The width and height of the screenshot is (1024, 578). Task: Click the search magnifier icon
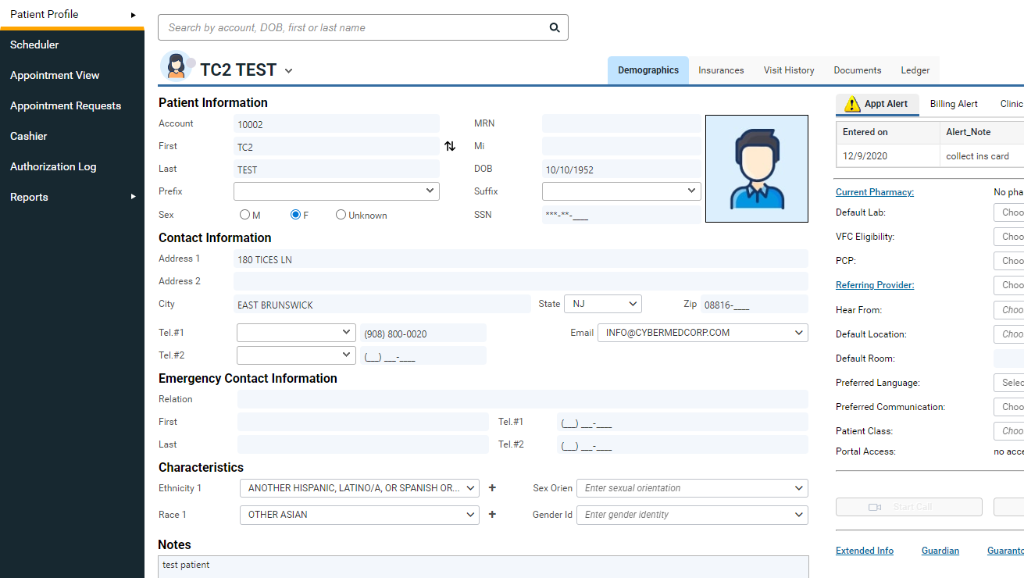554,27
